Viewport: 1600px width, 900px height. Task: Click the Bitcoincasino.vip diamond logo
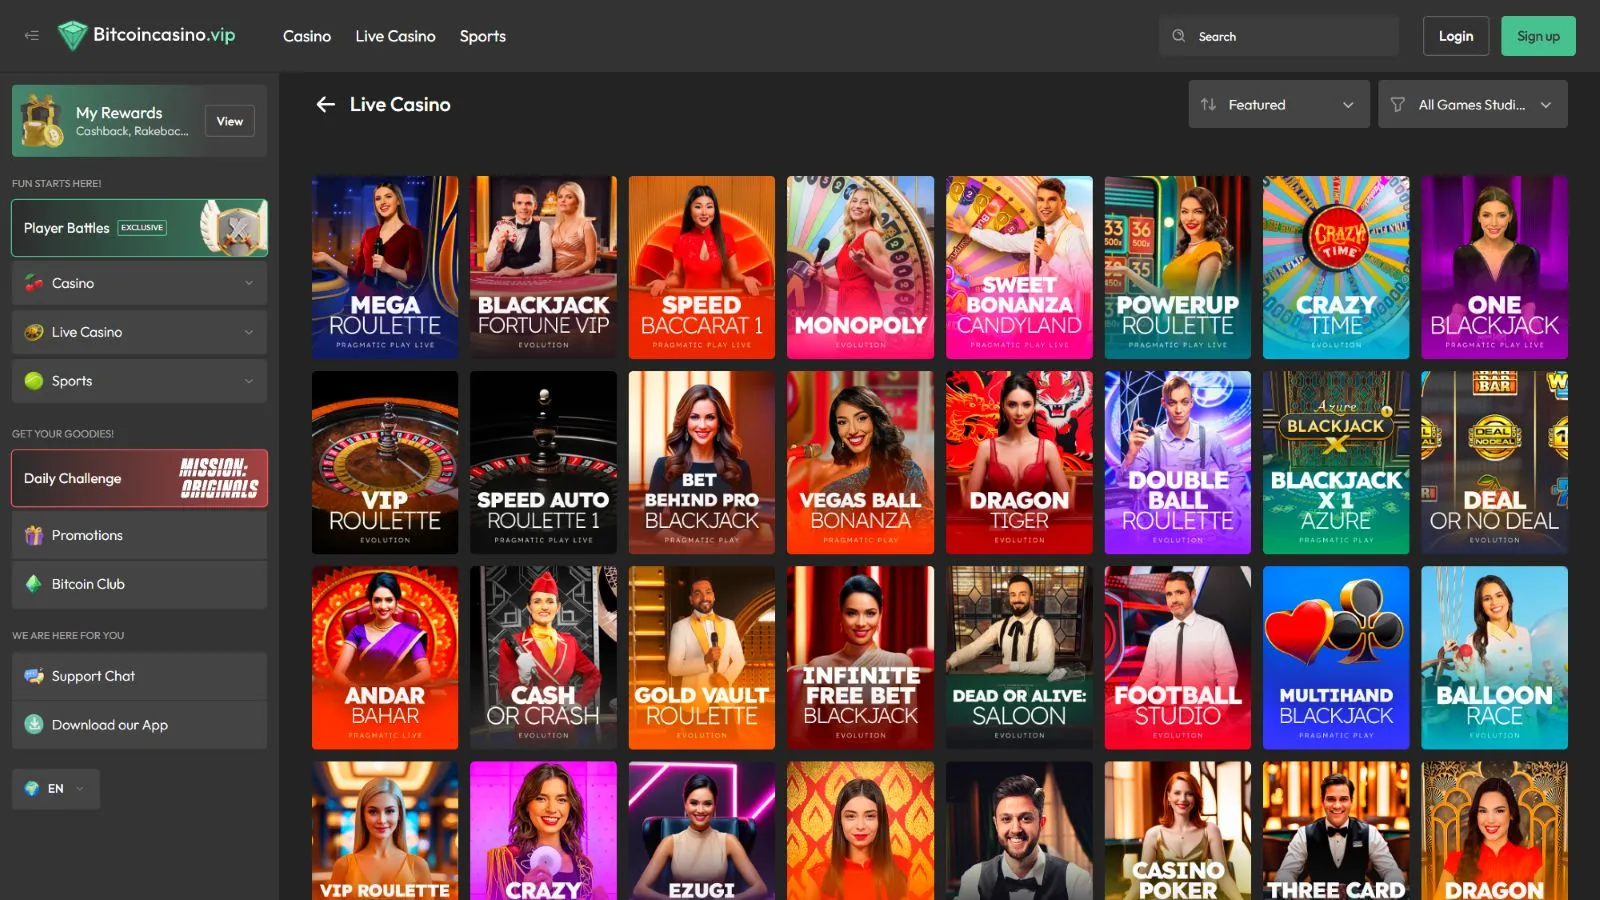pos(72,36)
